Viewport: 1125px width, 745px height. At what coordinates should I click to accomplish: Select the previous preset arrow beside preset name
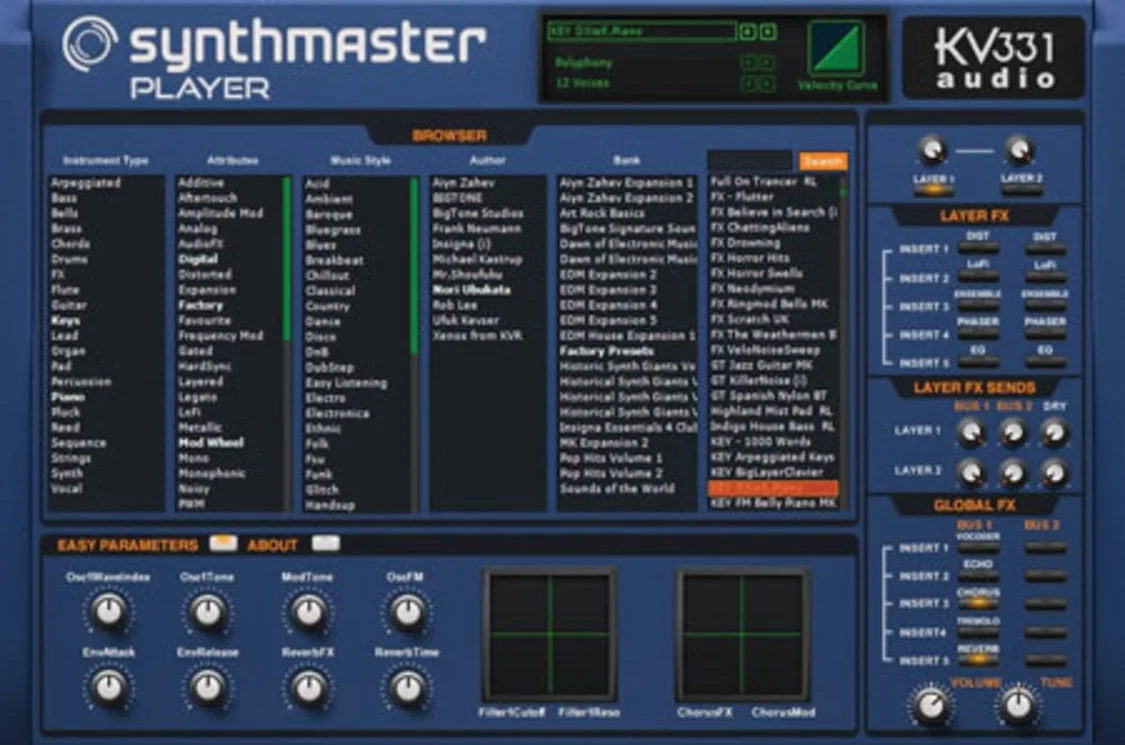click(748, 32)
